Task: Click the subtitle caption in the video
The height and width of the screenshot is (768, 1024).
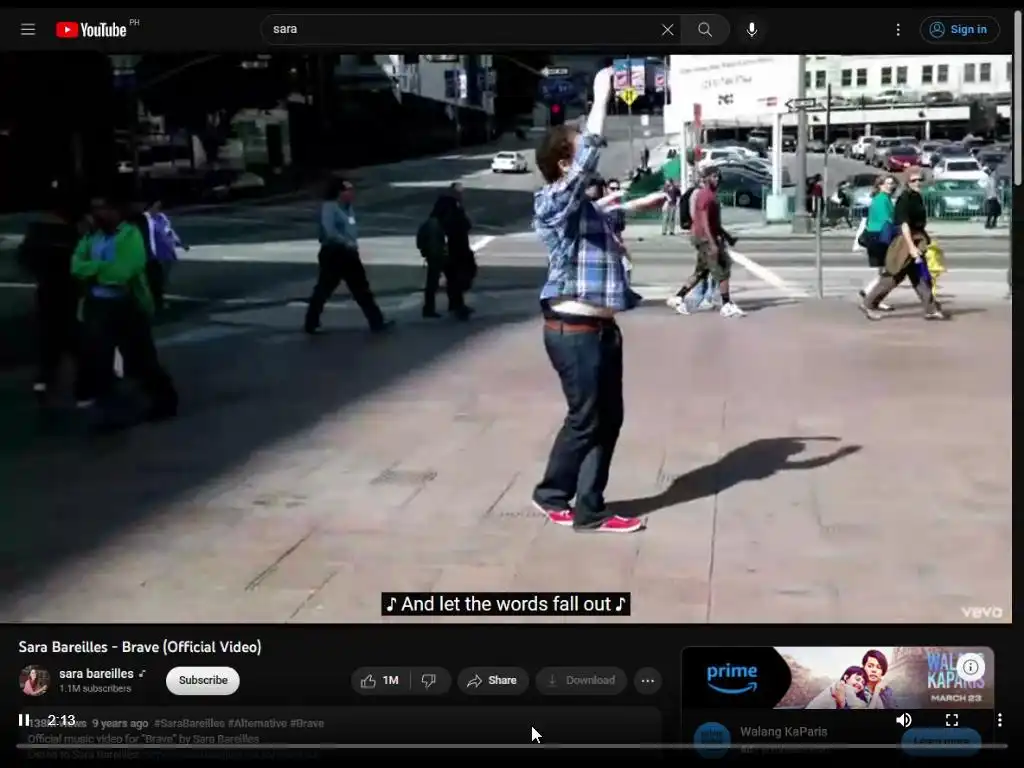Action: (x=505, y=604)
